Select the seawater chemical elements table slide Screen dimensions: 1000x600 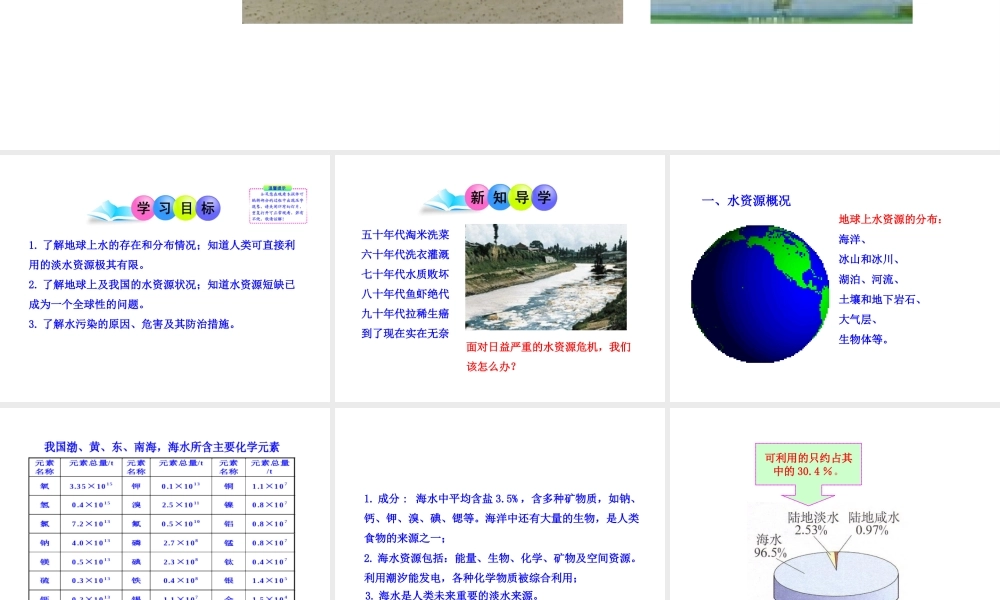[x=165, y=504]
